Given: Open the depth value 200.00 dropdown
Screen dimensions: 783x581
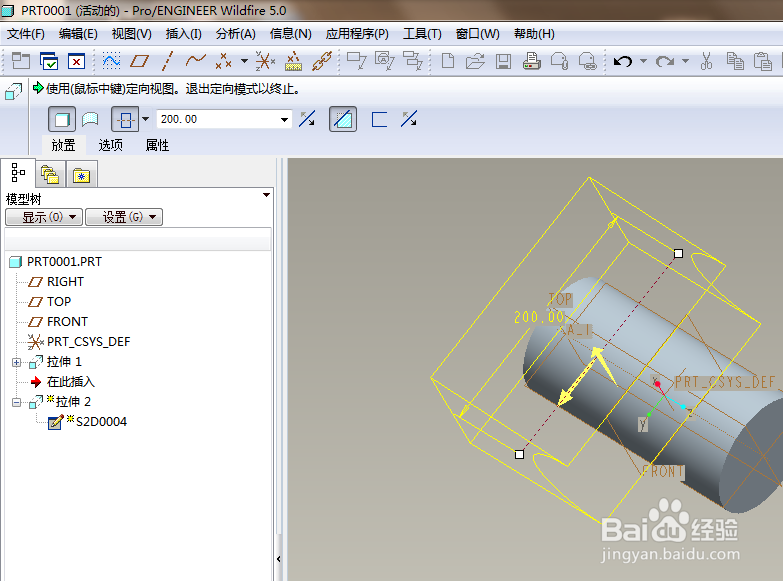Looking at the screenshot, I should click(x=284, y=119).
